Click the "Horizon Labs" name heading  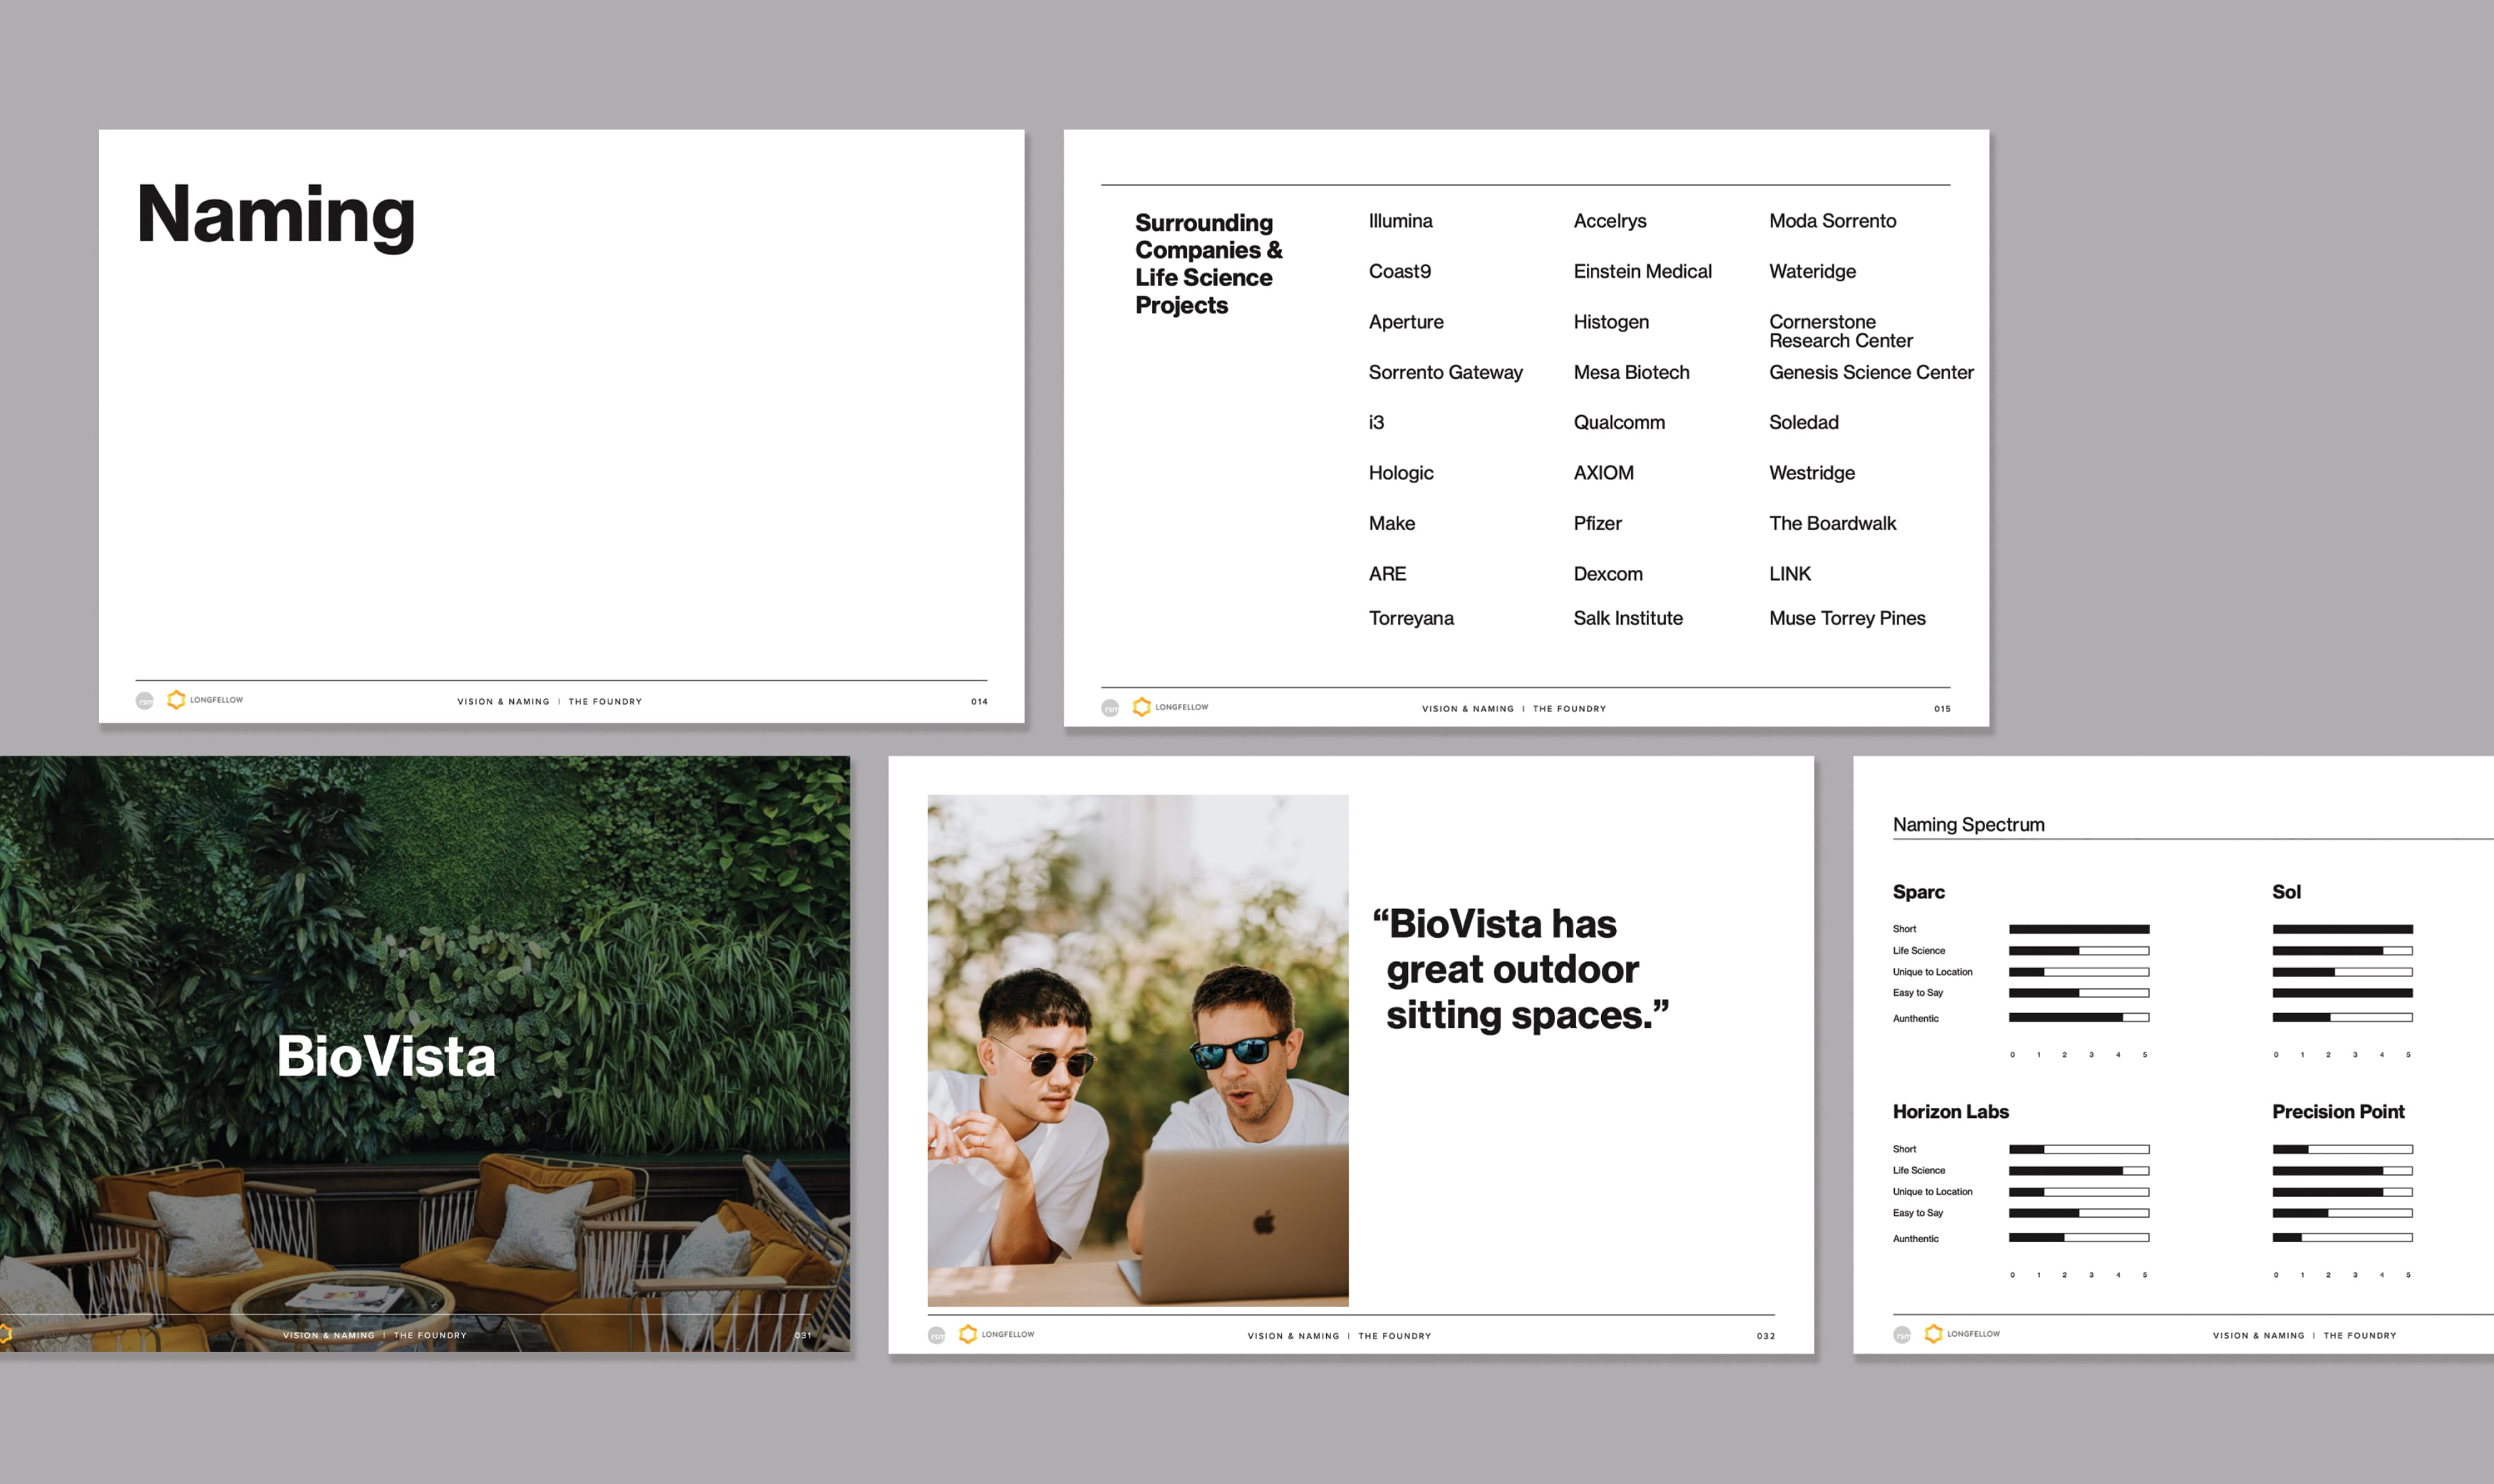click(x=1950, y=1111)
